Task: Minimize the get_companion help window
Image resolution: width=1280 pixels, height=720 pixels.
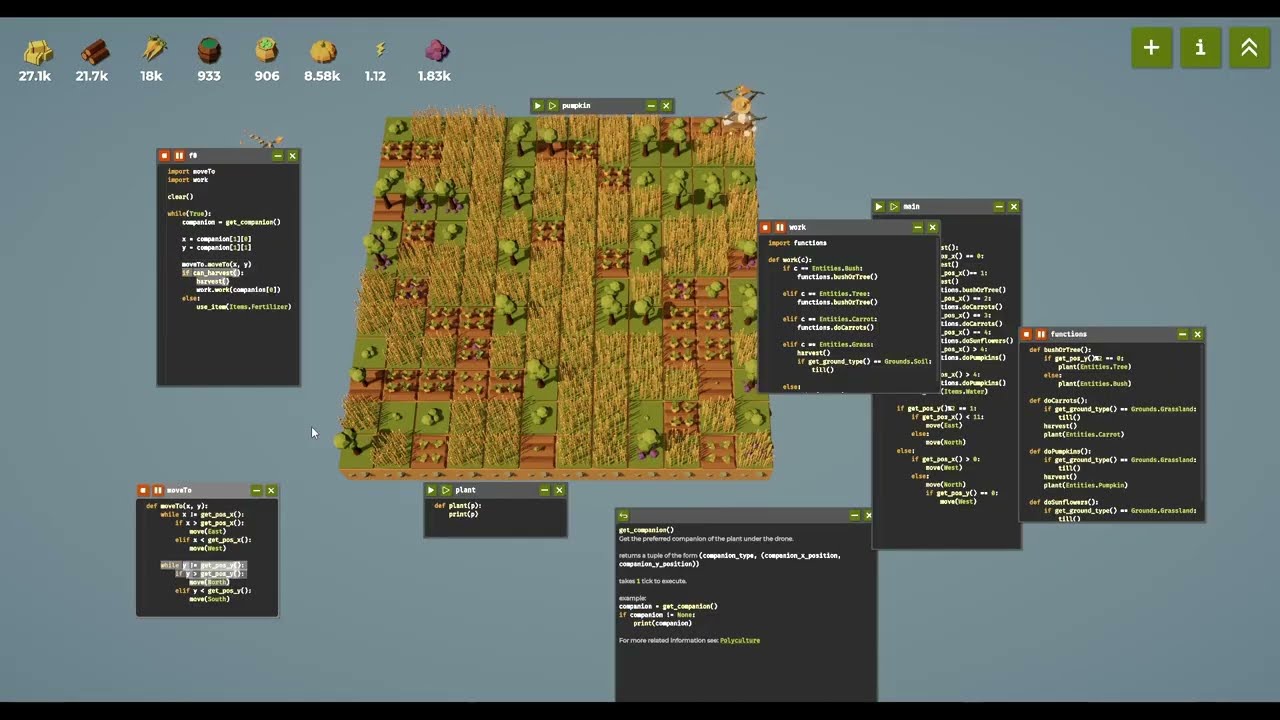Action: 854,516
